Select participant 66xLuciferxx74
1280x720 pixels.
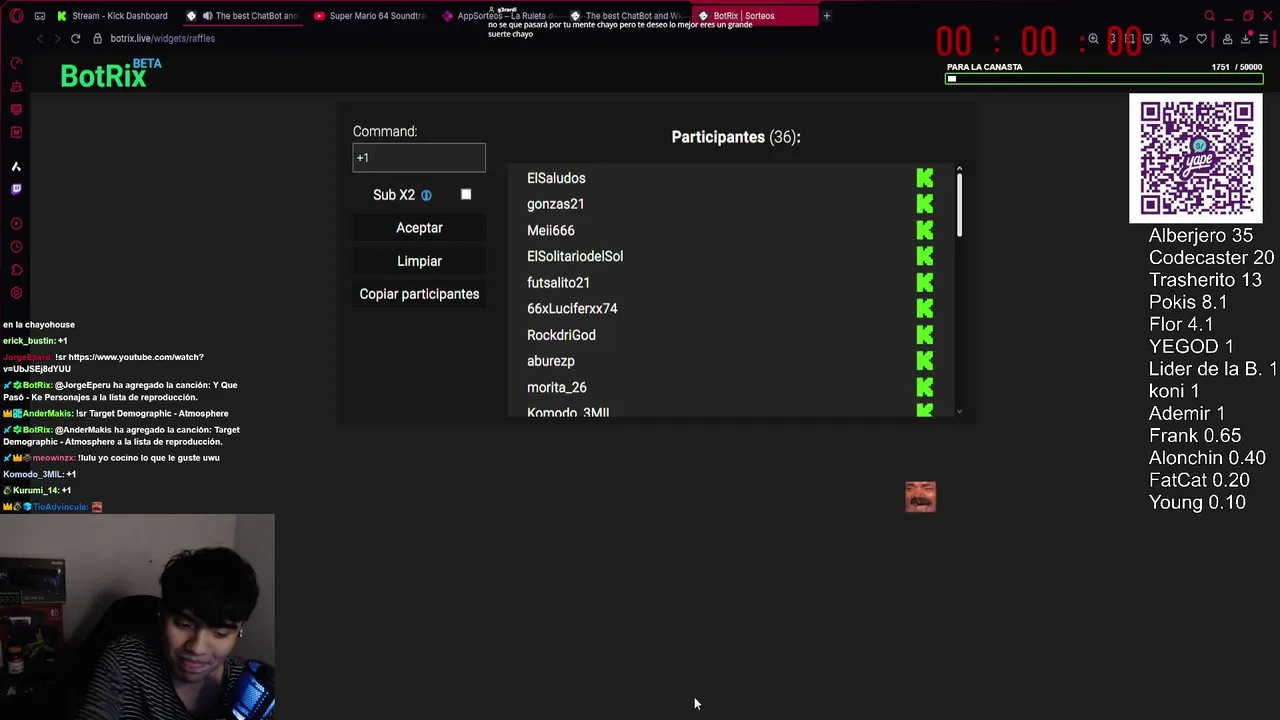click(572, 309)
